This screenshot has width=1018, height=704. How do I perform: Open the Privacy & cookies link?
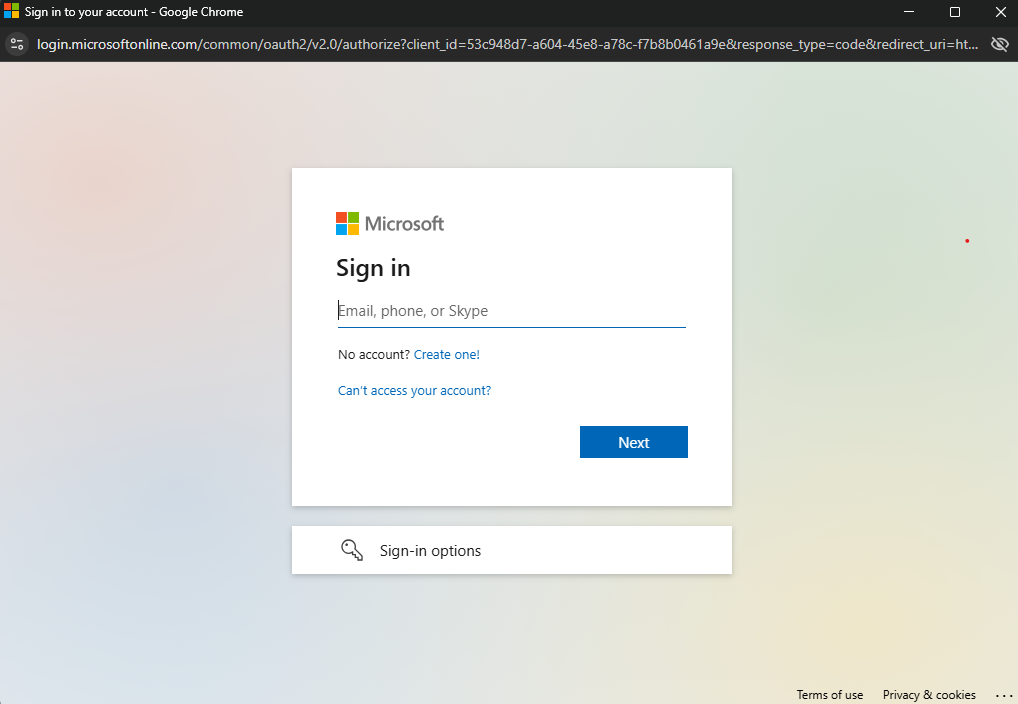[929, 695]
